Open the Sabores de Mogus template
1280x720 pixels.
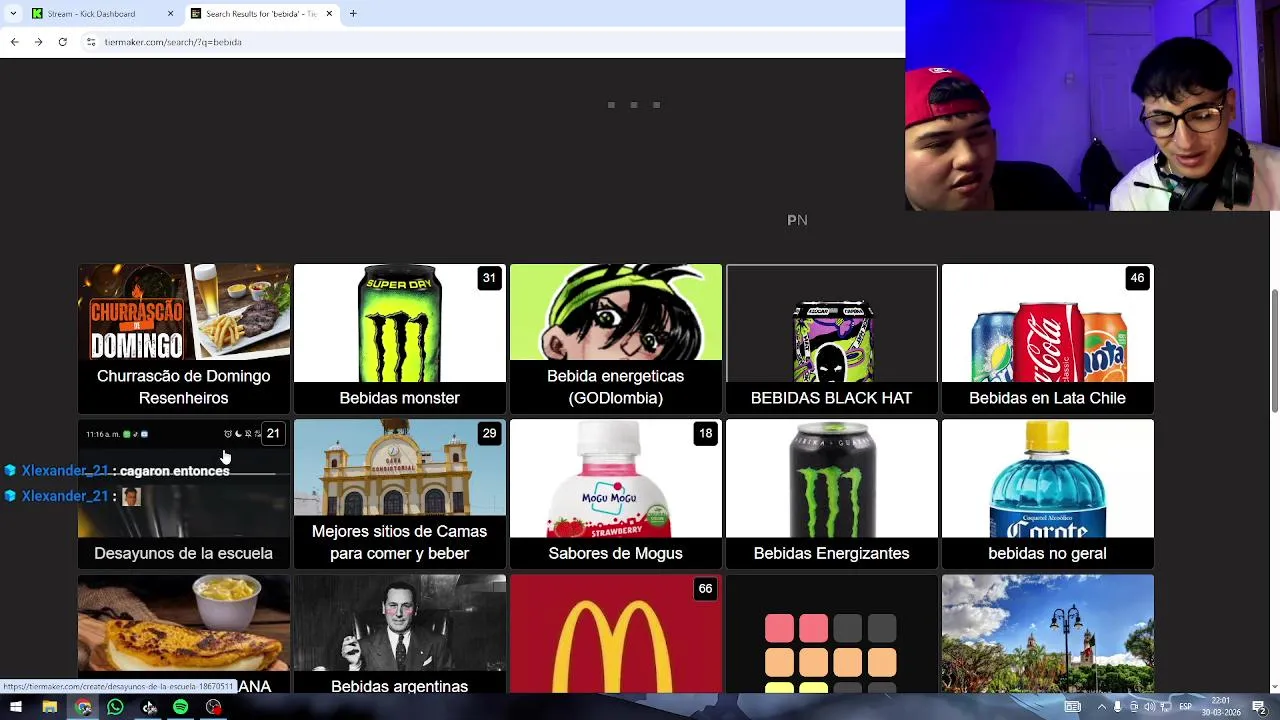(x=616, y=494)
